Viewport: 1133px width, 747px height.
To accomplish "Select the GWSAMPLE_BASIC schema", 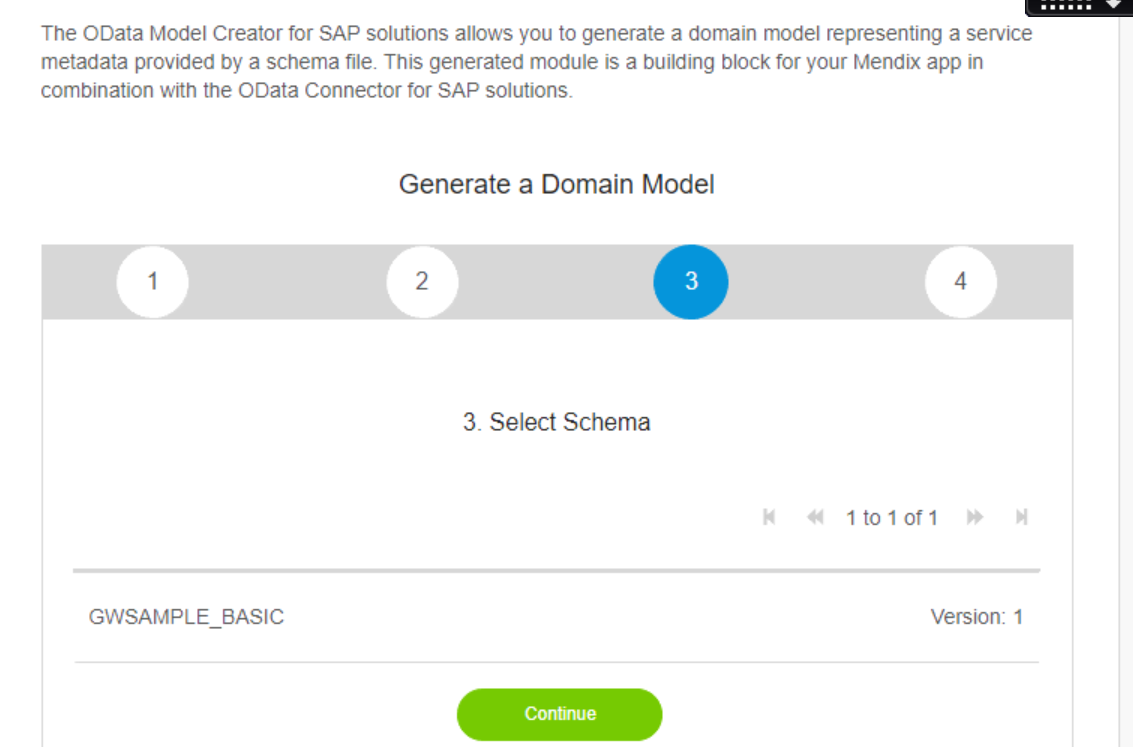I will pos(187,617).
